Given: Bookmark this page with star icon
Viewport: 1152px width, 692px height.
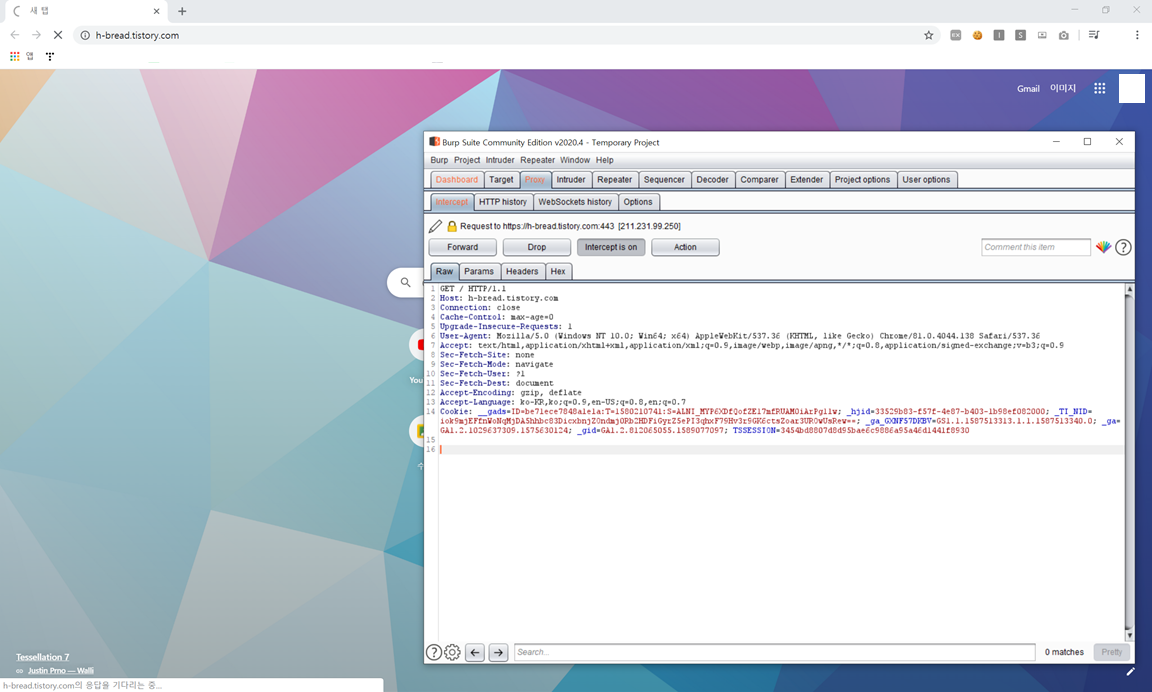Looking at the screenshot, I should (929, 35).
